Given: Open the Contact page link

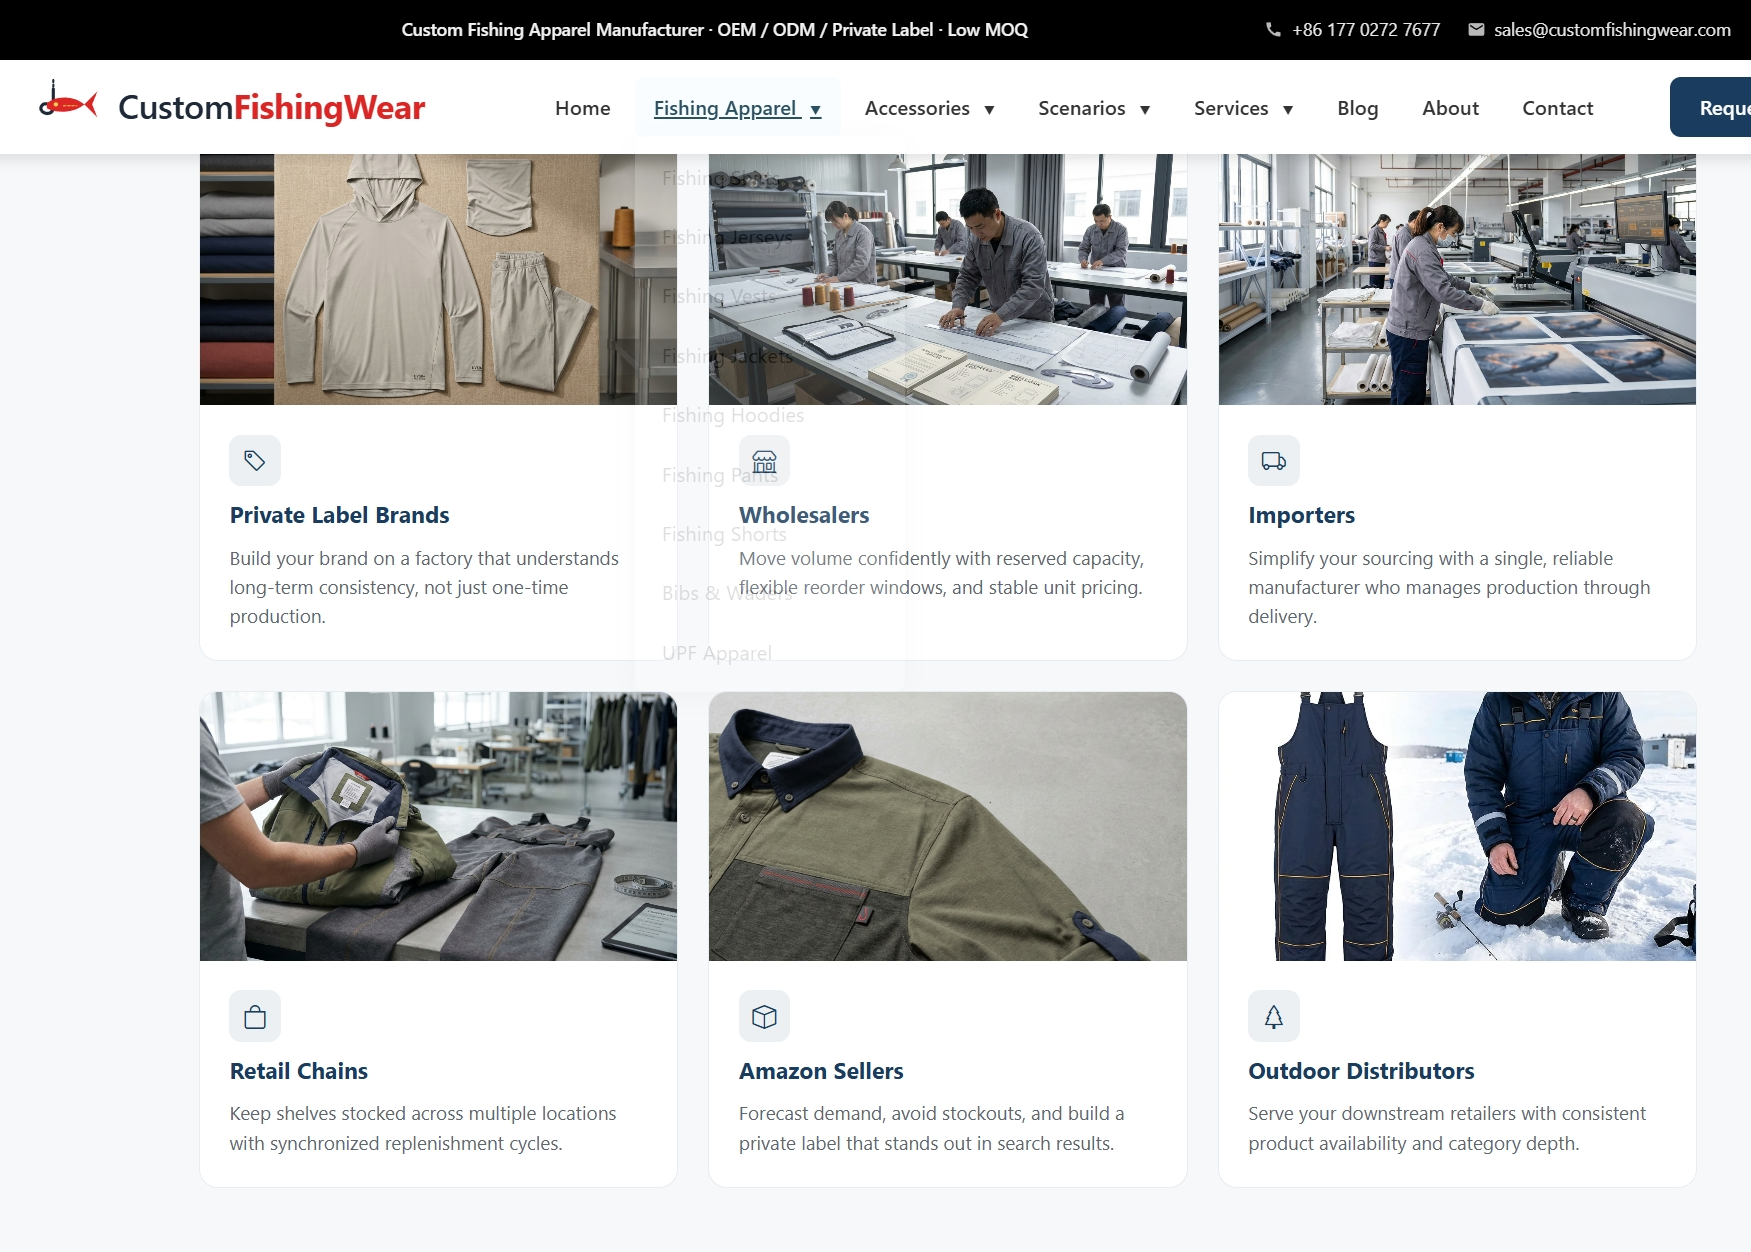Looking at the screenshot, I should (1557, 108).
